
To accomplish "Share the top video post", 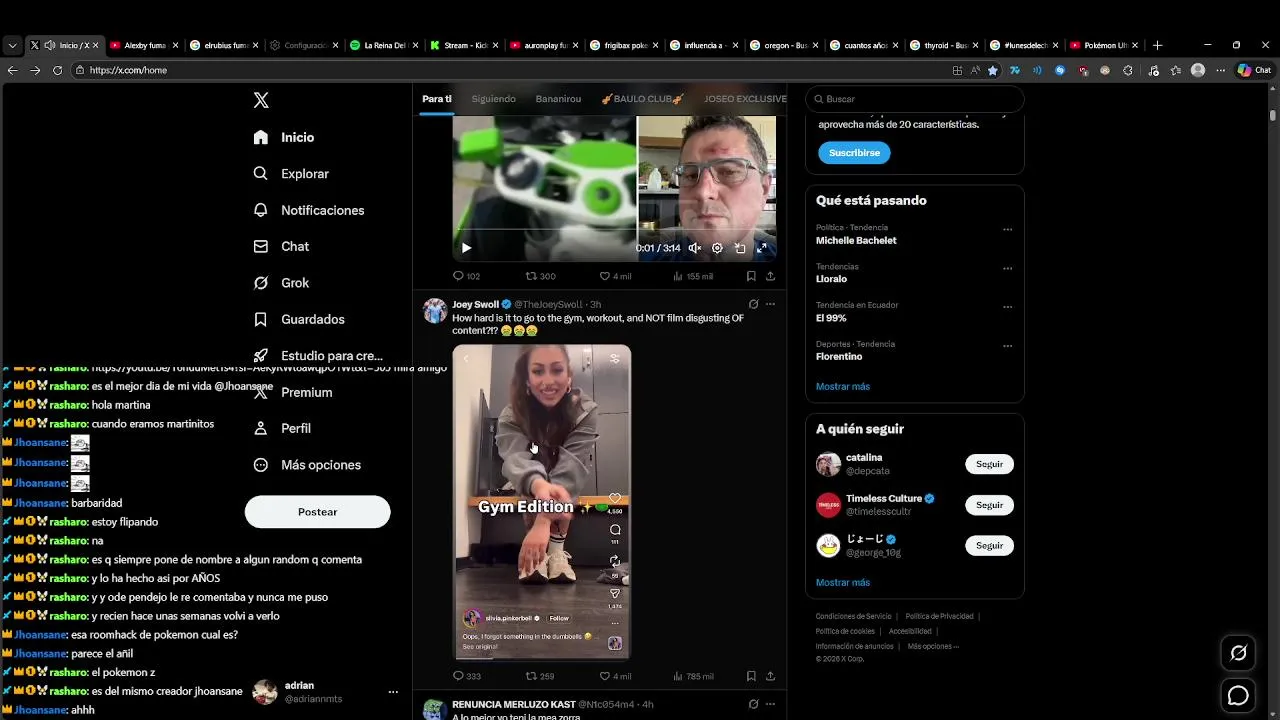I will [770, 276].
